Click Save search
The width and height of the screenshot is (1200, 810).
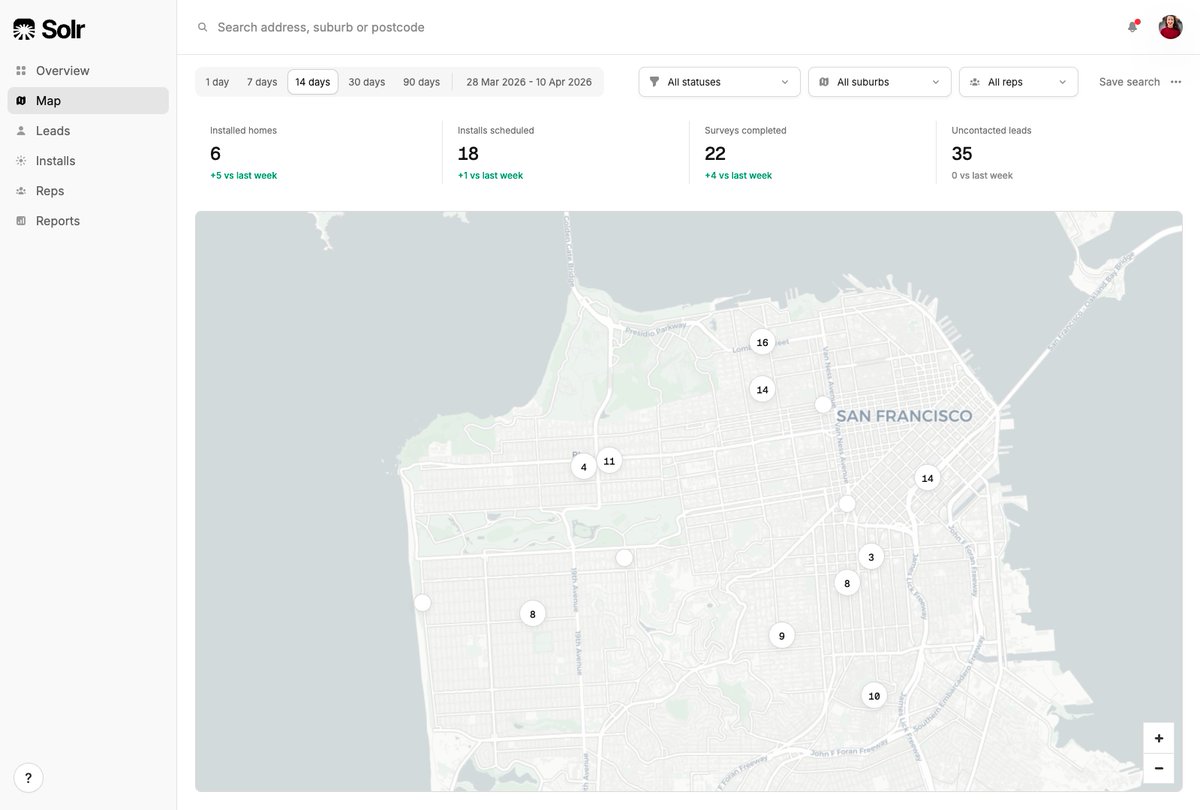(1129, 82)
